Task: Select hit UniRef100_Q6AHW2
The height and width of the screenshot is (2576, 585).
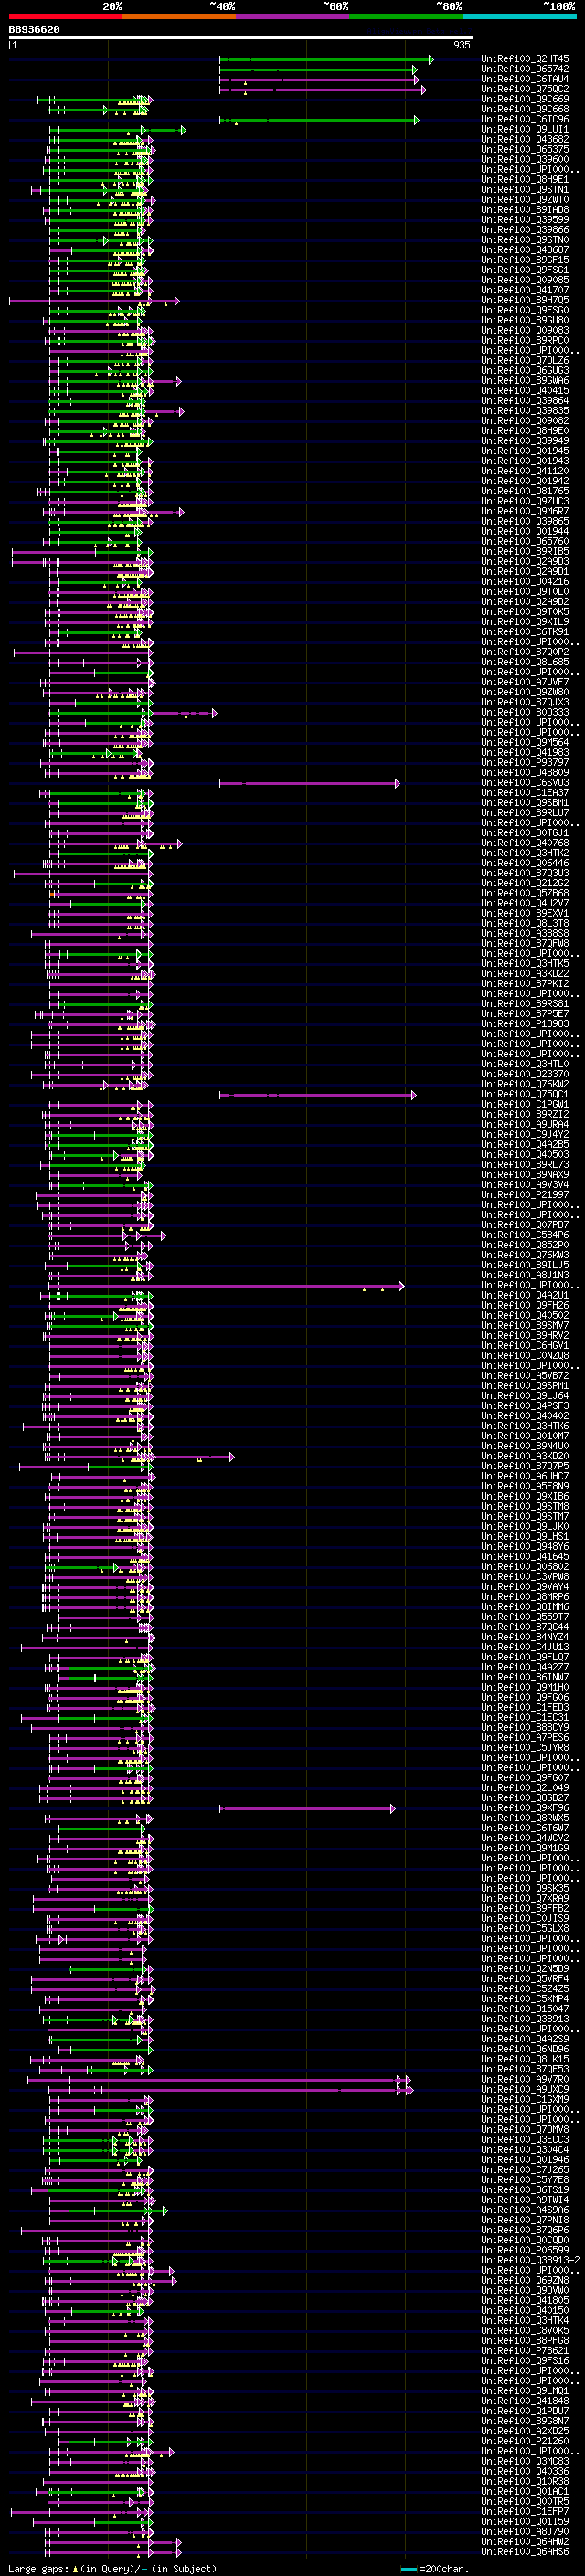Action: pyautogui.click(x=525, y=2541)
